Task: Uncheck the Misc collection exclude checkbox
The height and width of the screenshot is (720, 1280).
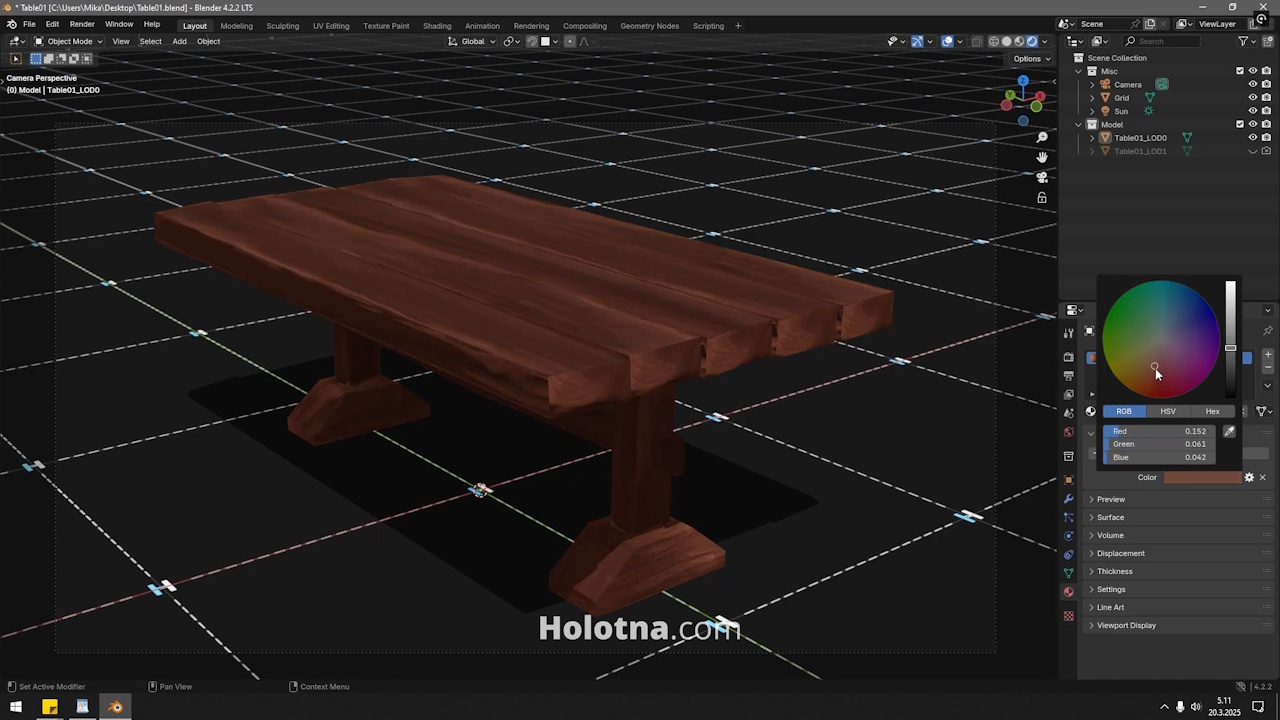Action: (1240, 71)
